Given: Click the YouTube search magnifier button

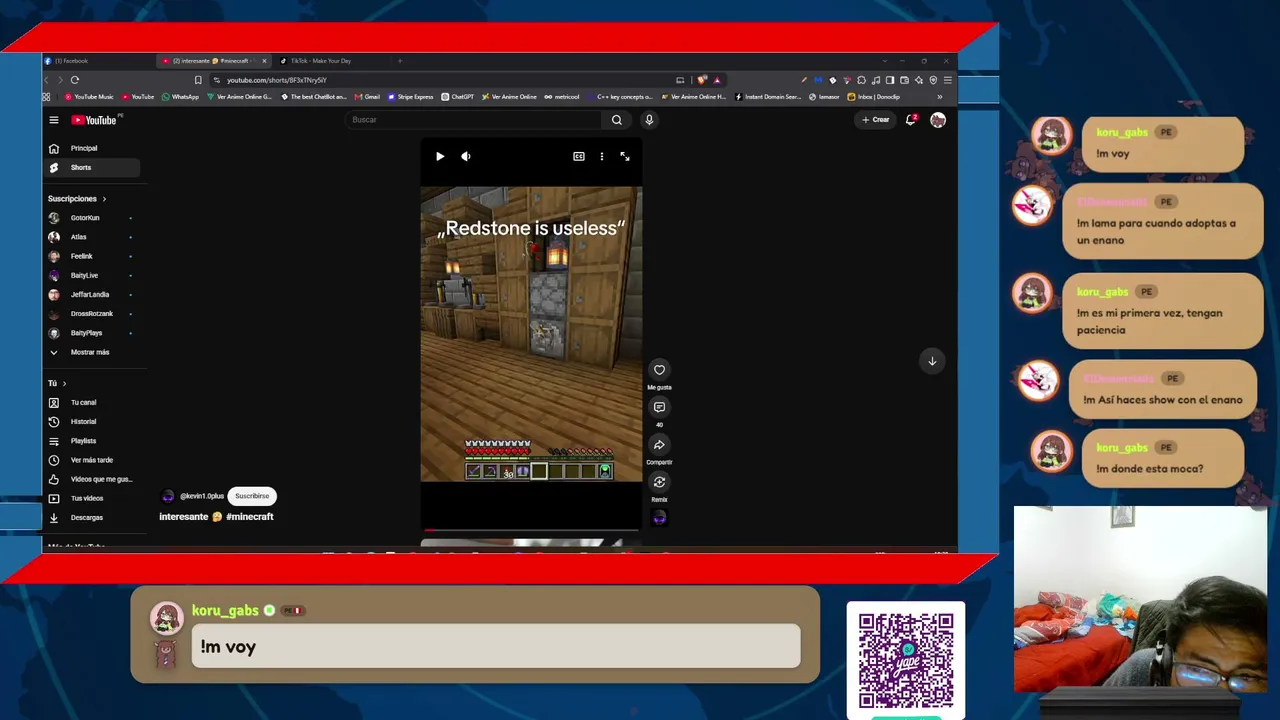Looking at the screenshot, I should click(617, 120).
